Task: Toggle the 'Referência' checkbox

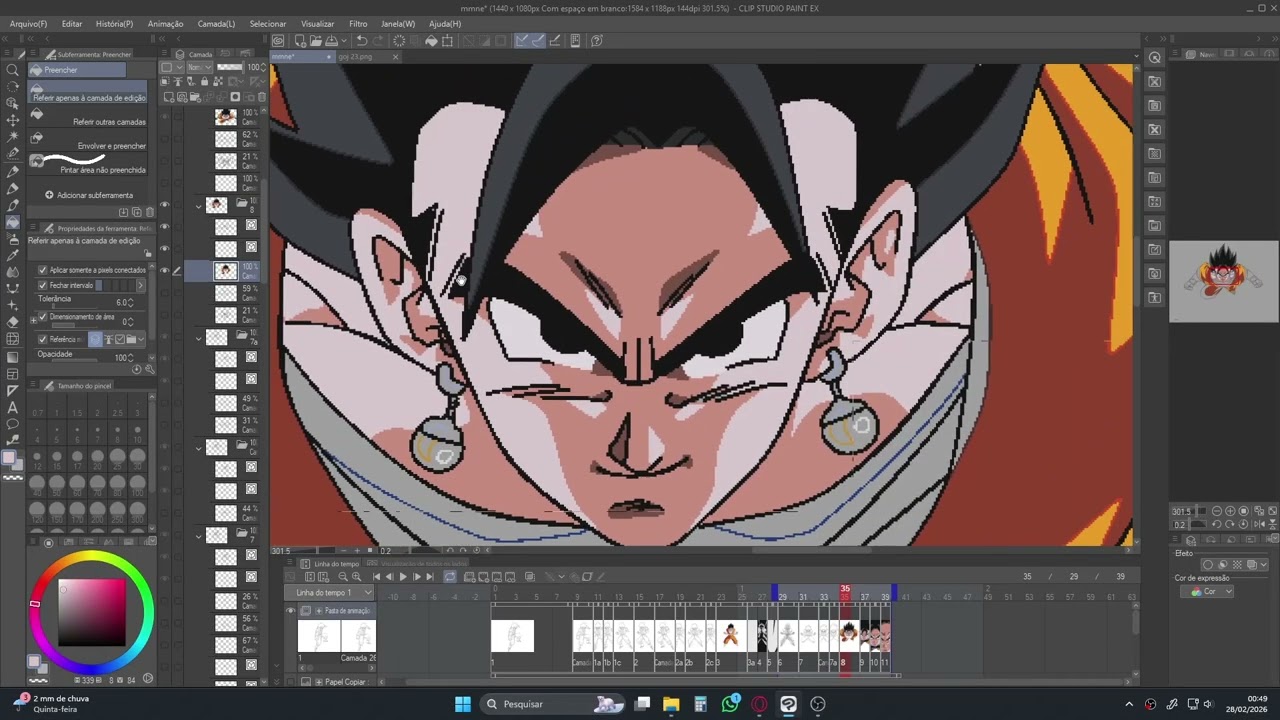Action: (42, 339)
